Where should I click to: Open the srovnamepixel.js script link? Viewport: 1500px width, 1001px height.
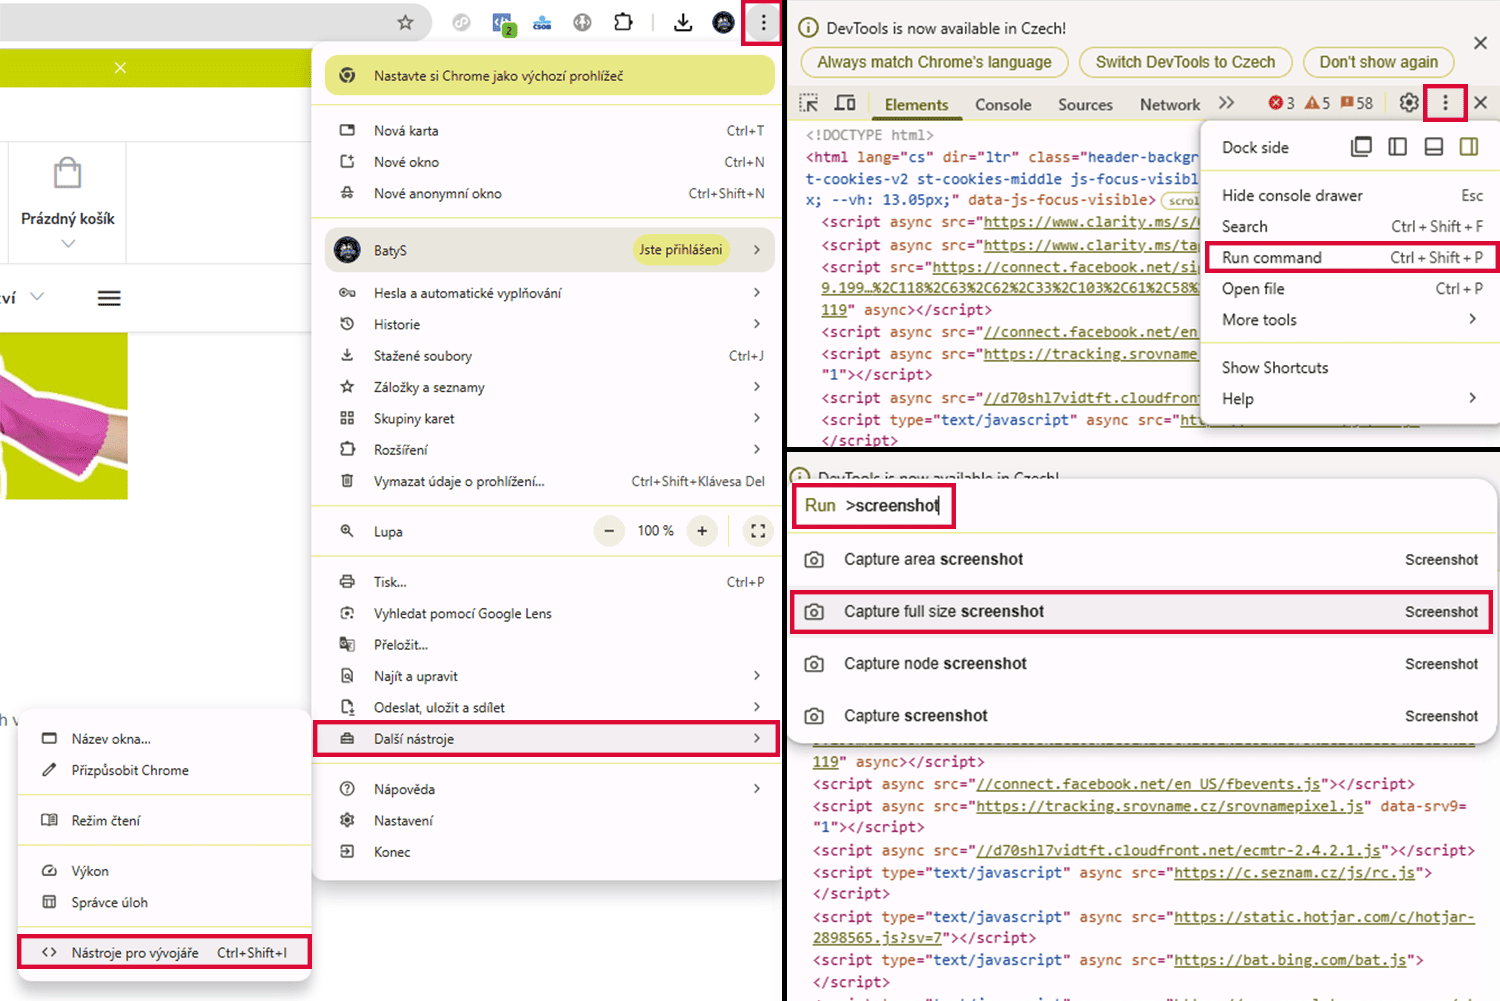click(x=1170, y=806)
